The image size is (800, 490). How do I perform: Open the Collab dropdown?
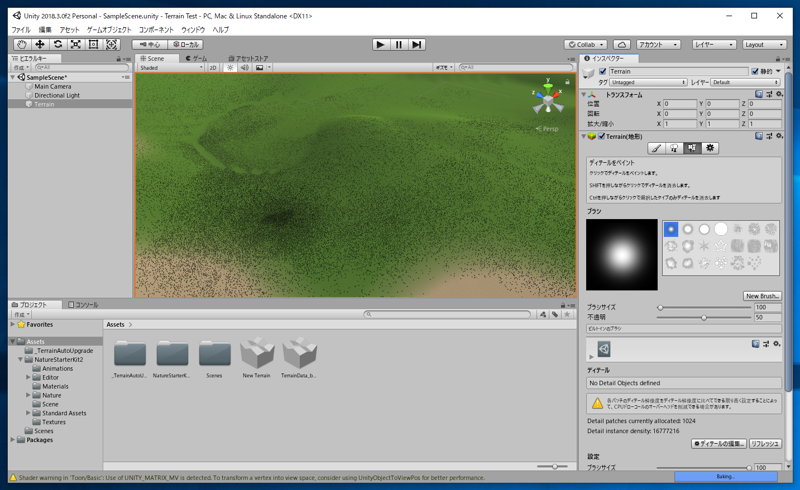click(x=586, y=44)
